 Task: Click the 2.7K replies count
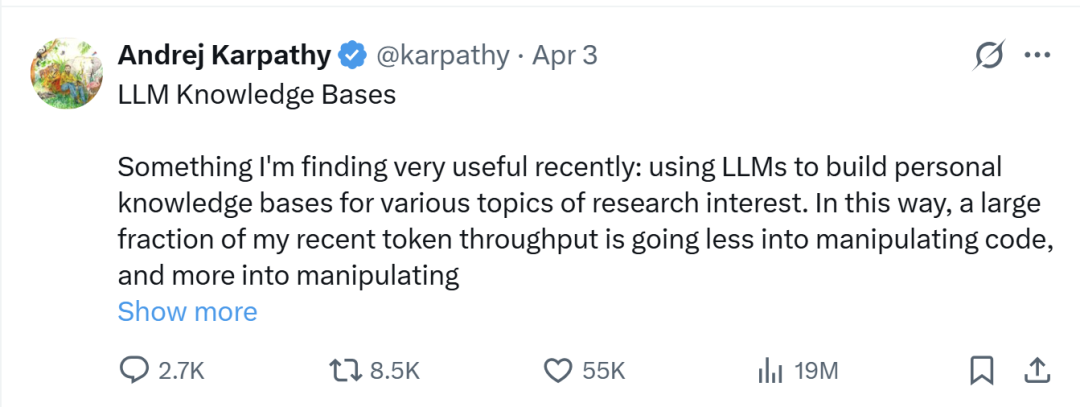tap(181, 371)
